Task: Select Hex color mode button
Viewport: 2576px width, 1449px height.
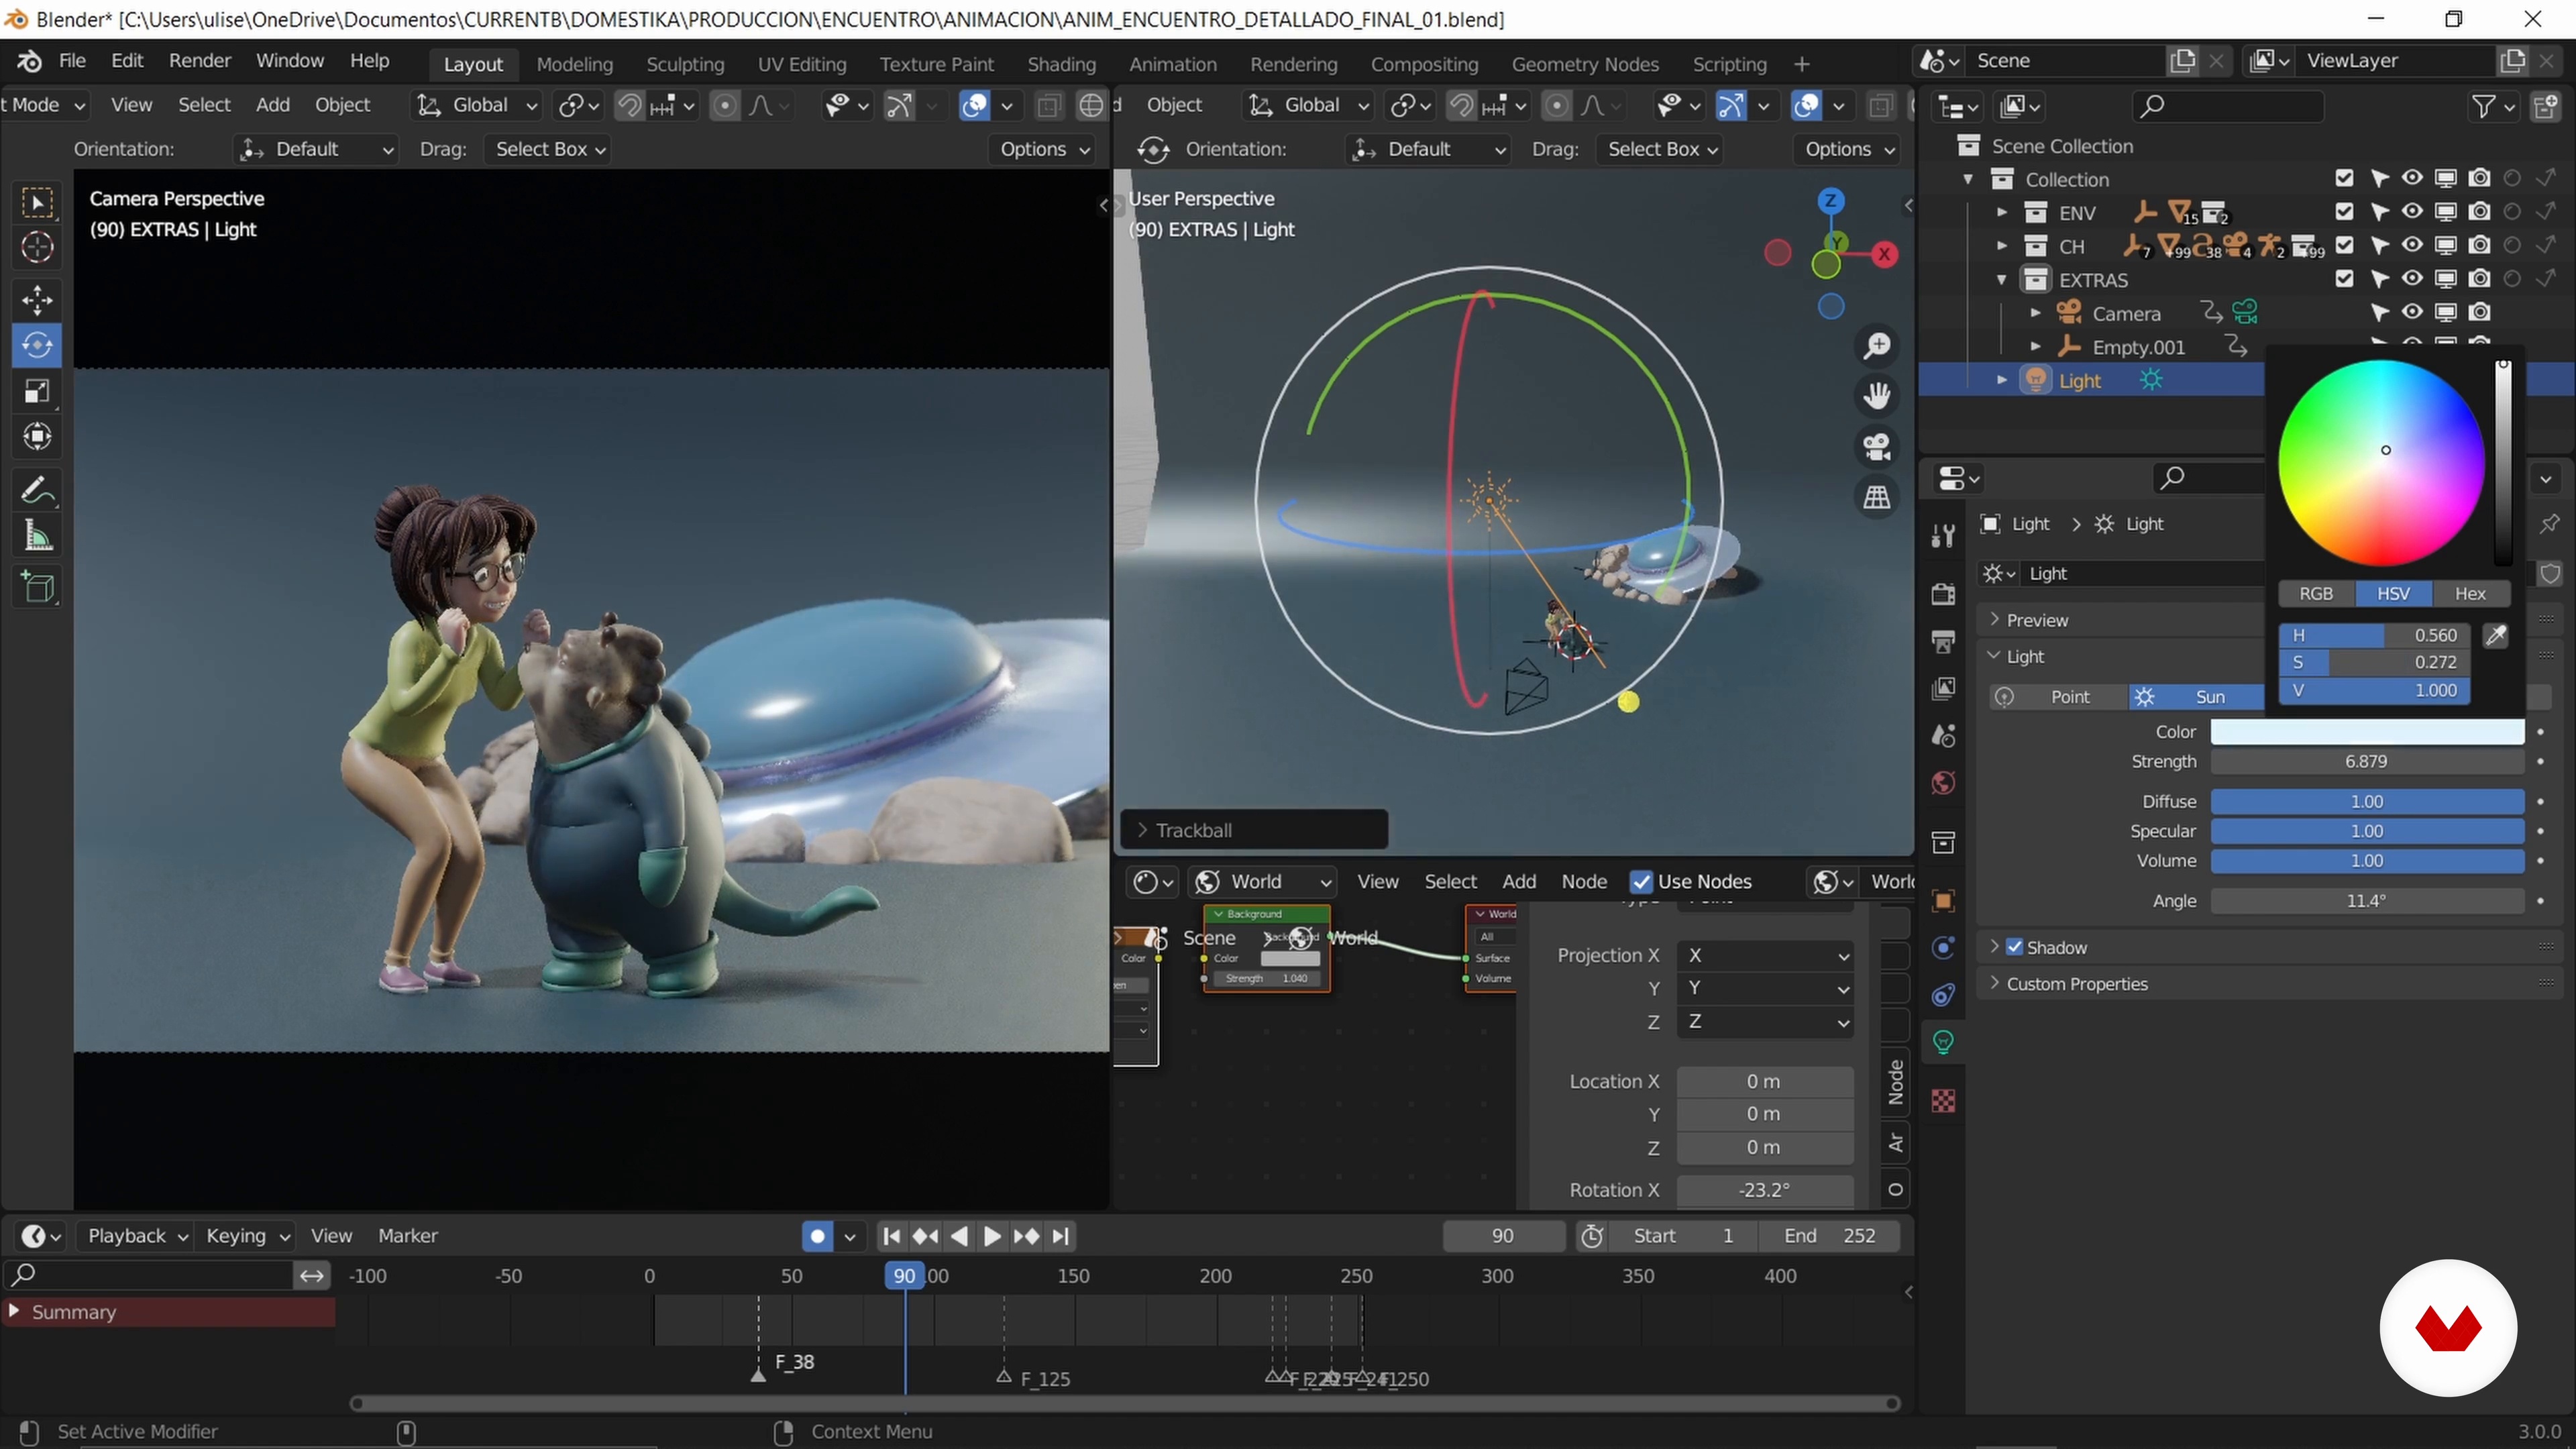Action: point(2470,593)
